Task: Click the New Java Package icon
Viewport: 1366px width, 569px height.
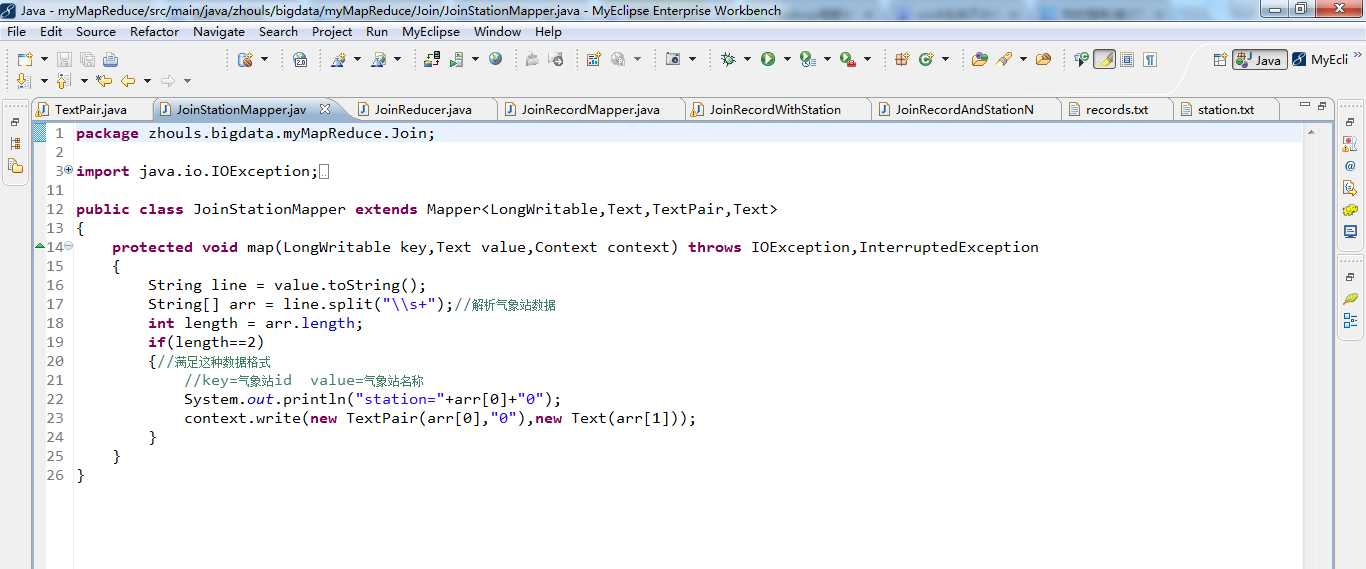Action: coord(902,59)
